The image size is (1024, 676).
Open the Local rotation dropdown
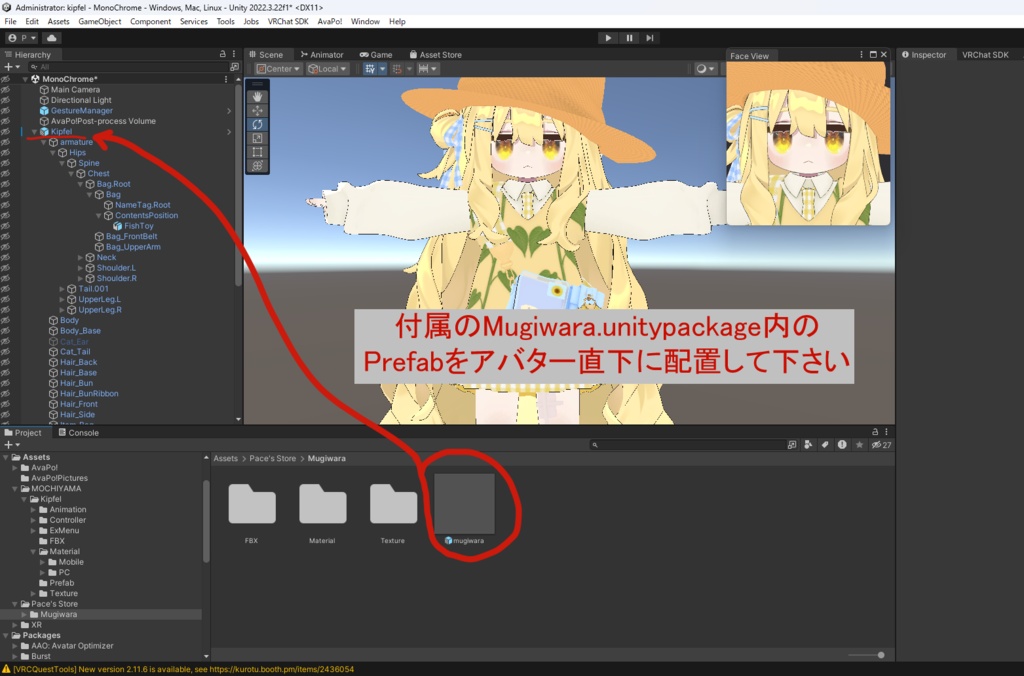pos(327,69)
